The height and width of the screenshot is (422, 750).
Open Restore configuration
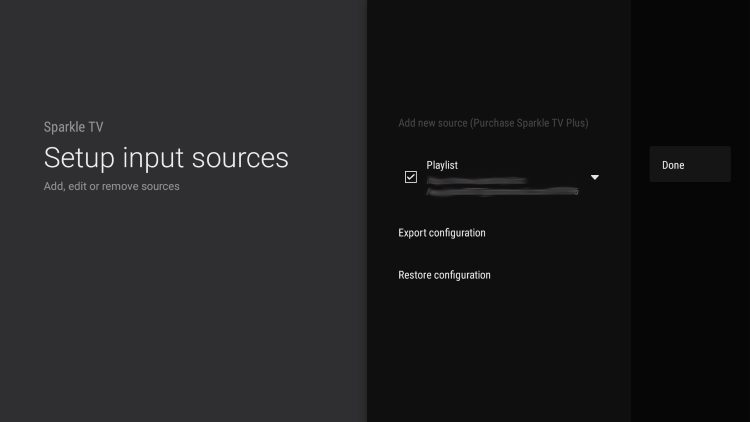click(444, 275)
